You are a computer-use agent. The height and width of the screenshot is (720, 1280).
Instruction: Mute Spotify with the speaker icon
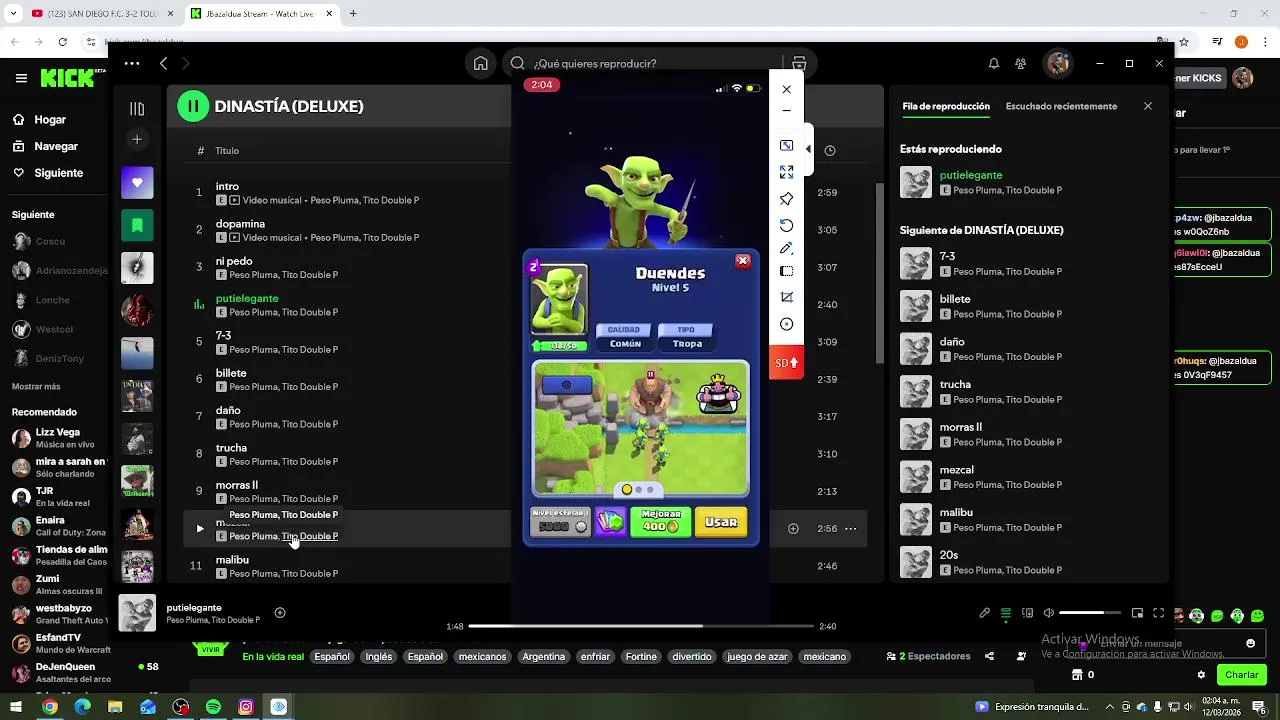point(1048,613)
